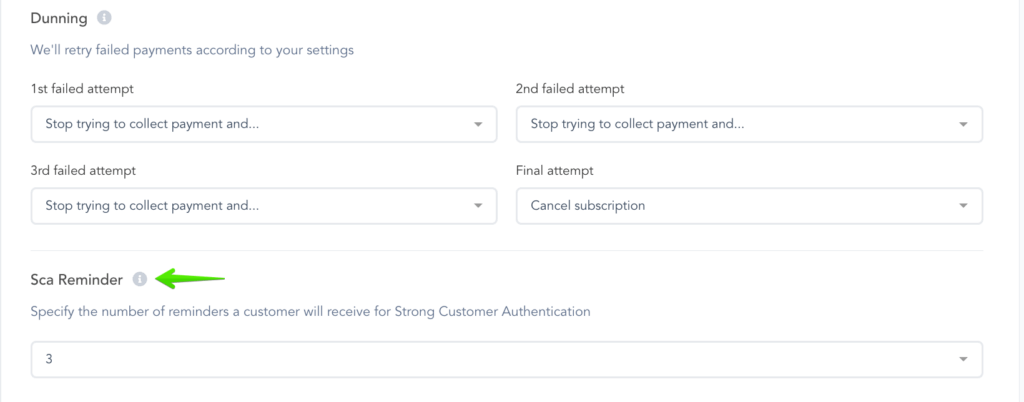This screenshot has height=402, width=1024.
Task: Open the Final attempt Cancel subscription dropdown
Action: tap(748, 206)
